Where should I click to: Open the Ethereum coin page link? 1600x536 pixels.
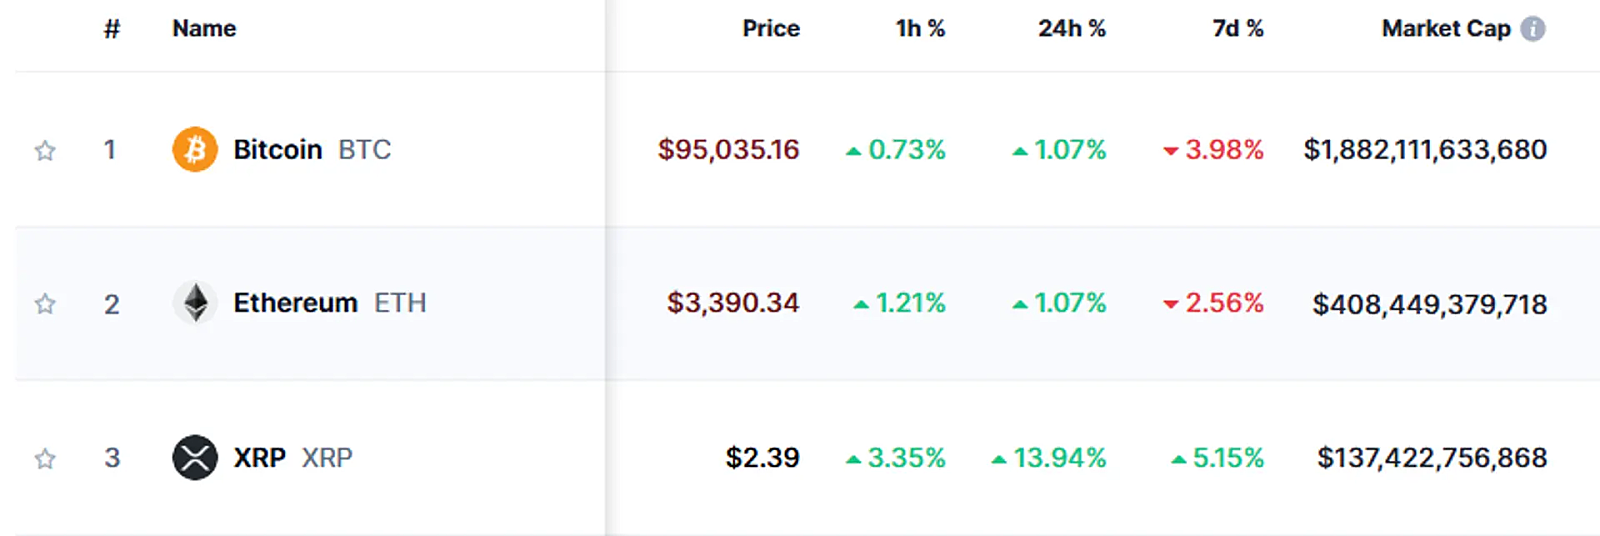tap(330, 303)
